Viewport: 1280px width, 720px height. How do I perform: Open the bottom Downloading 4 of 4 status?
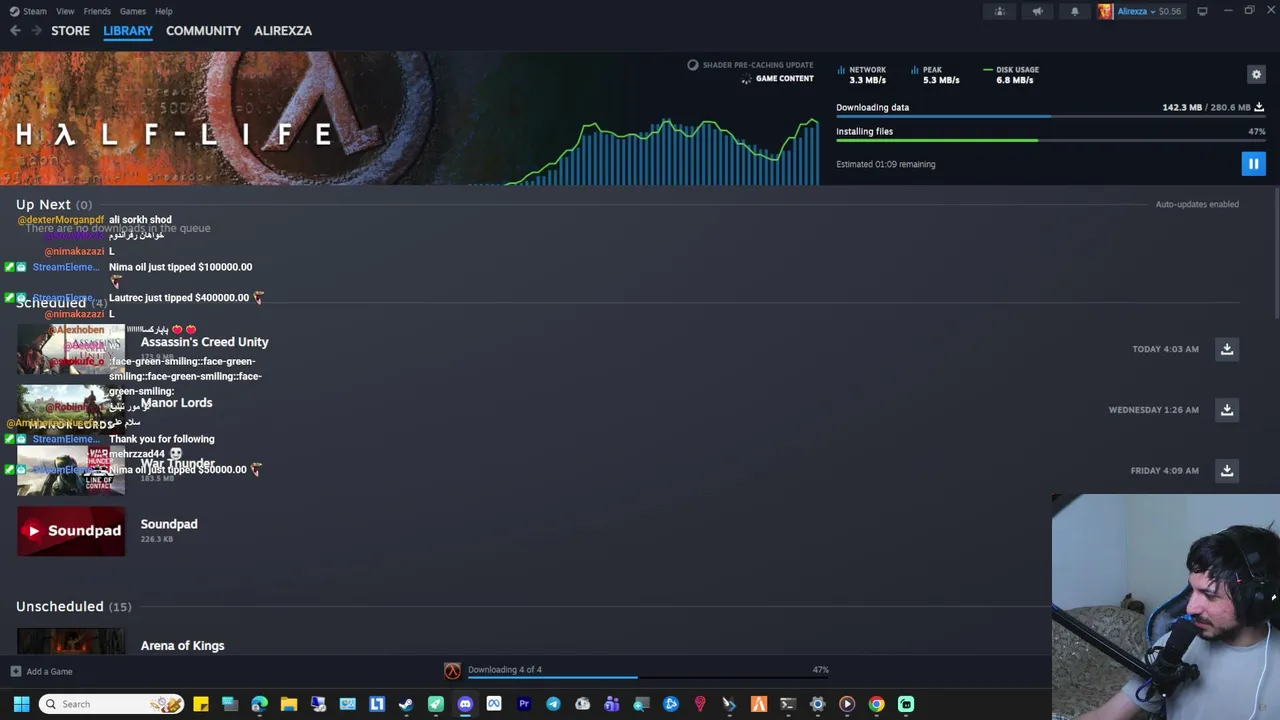point(505,670)
